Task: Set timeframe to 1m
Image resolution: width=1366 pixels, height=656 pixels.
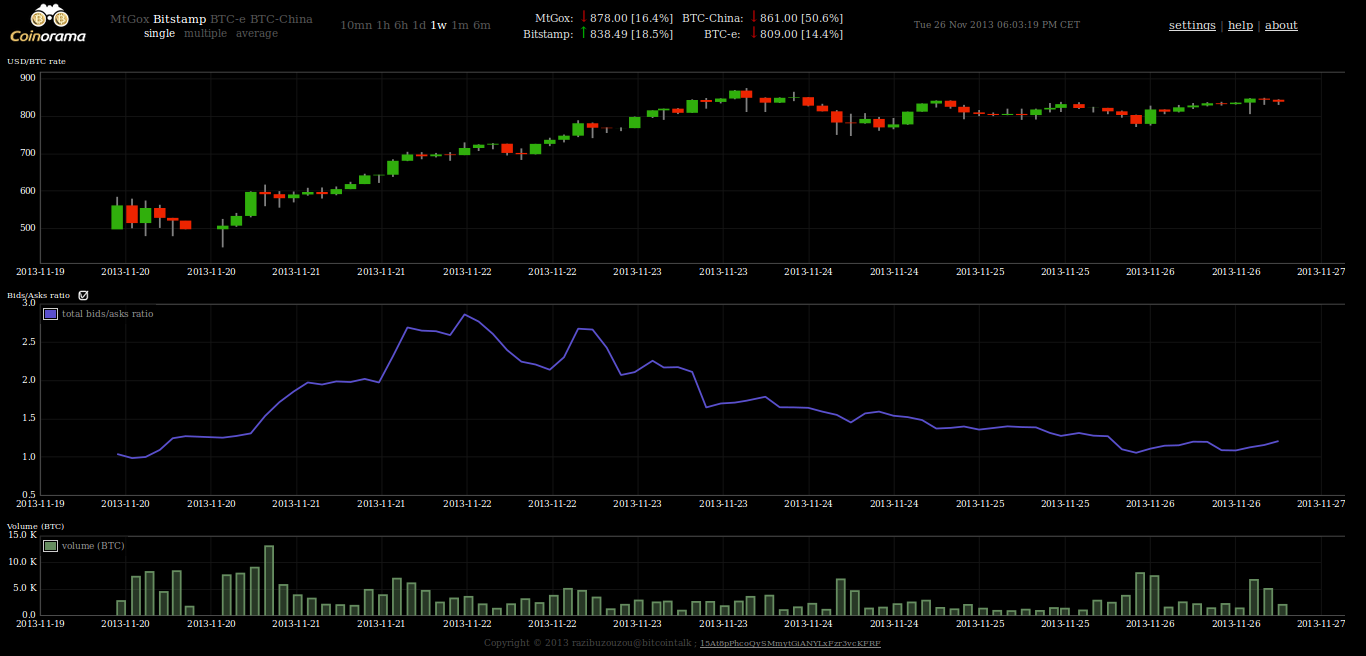Action: pyautogui.click(x=460, y=25)
